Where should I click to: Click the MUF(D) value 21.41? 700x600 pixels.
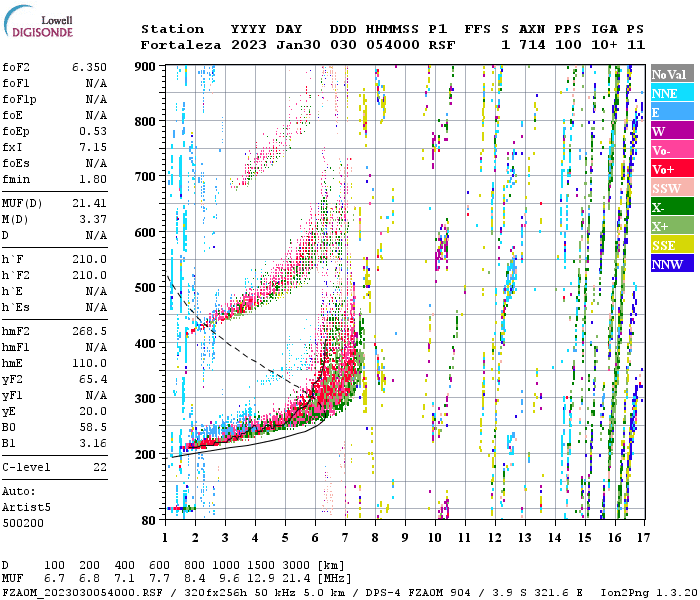point(89,204)
